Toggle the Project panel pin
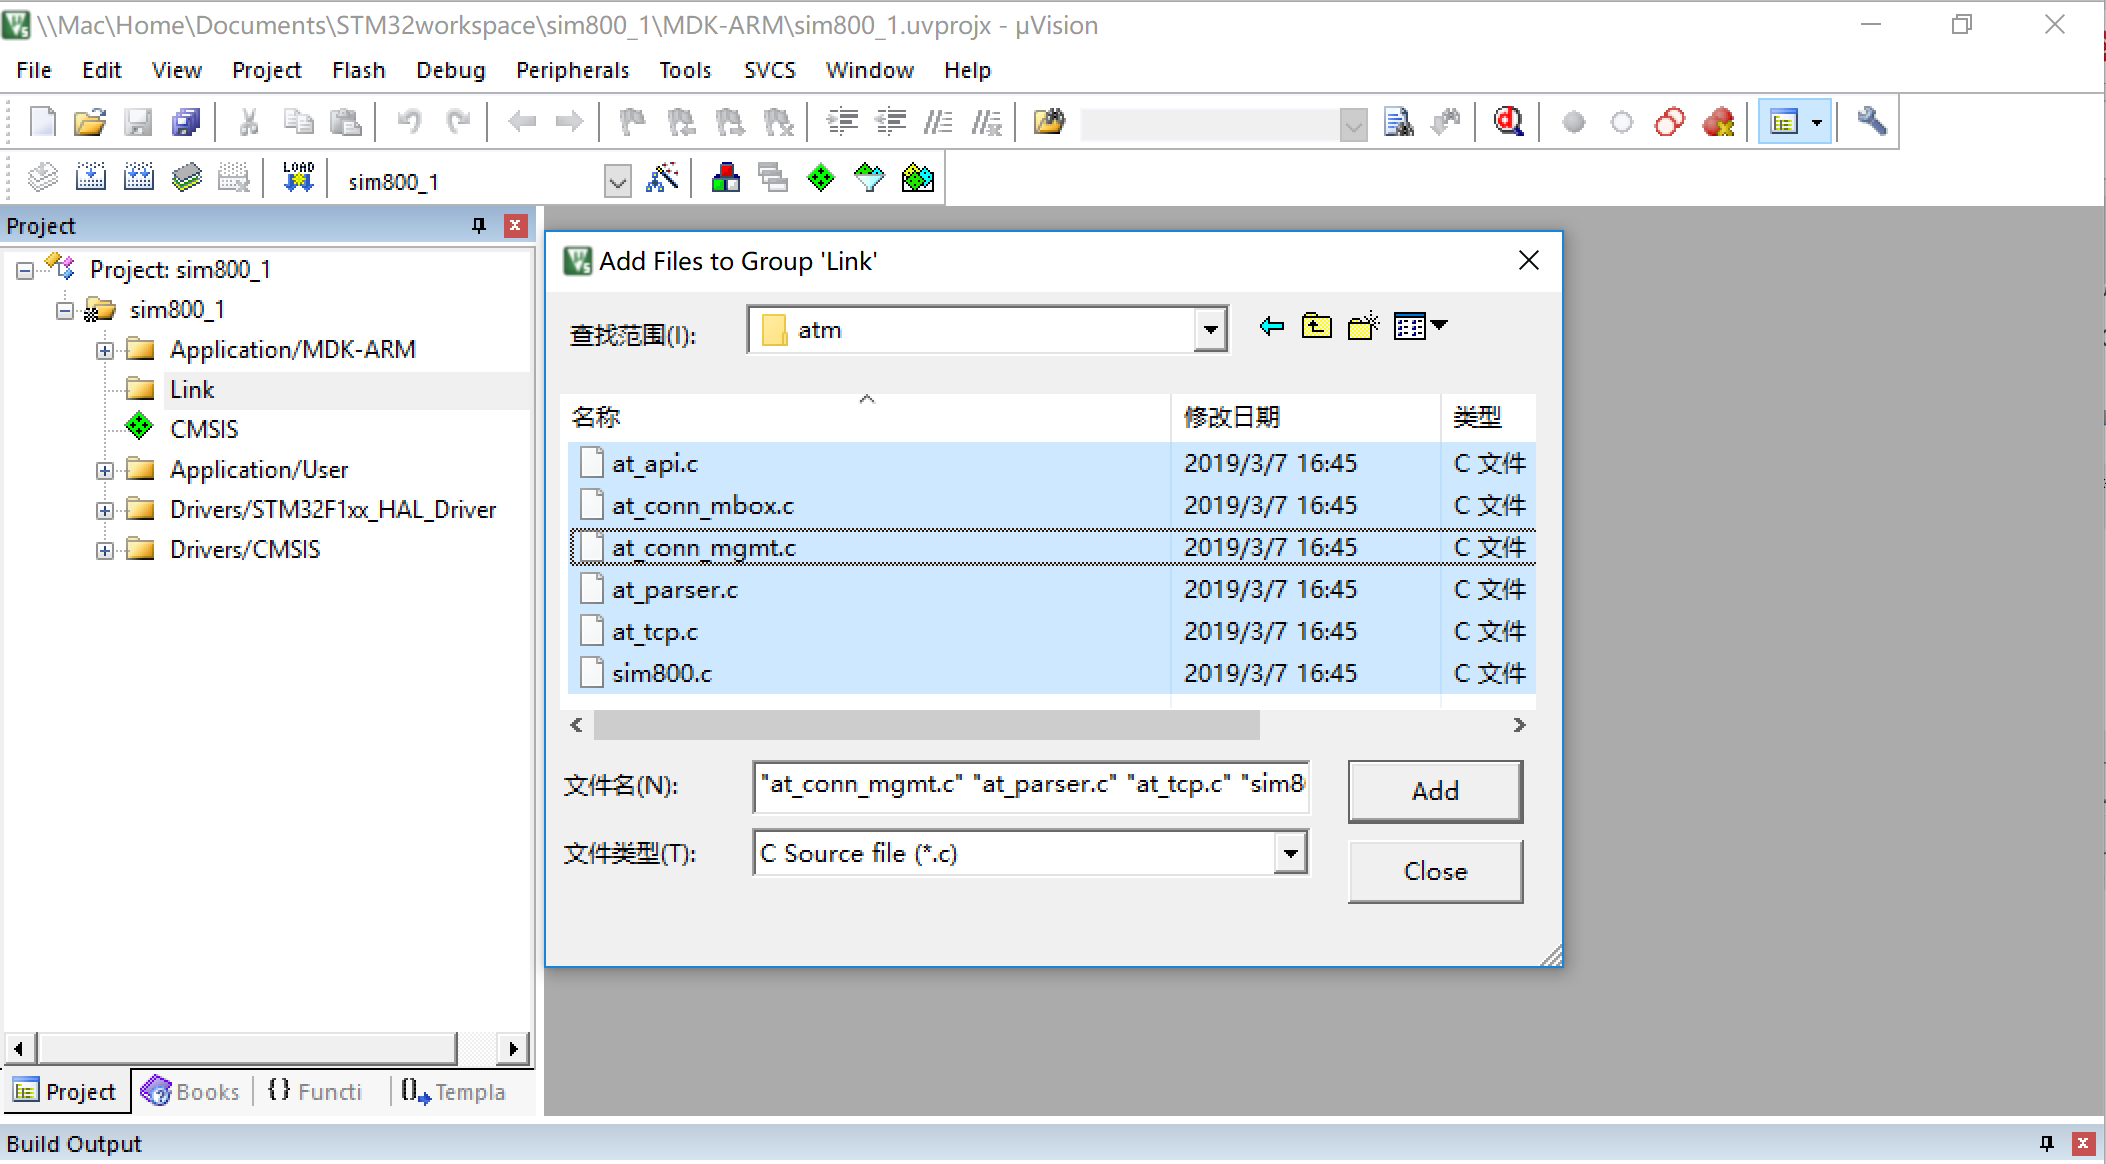This screenshot has height=1164, width=2106. click(x=478, y=226)
